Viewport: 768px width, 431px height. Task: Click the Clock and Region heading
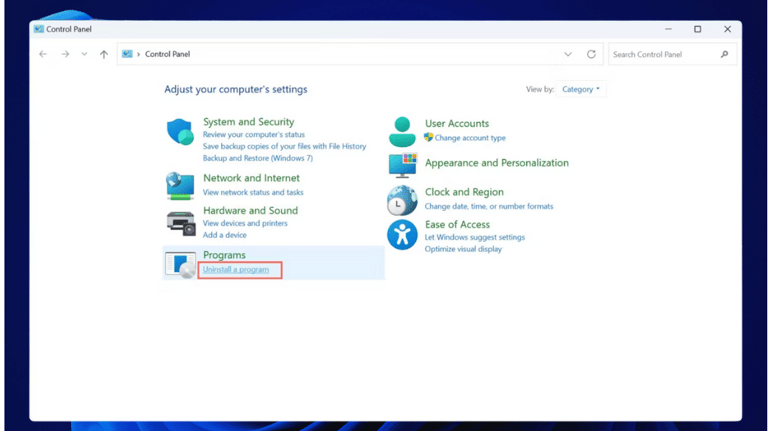pyautogui.click(x=464, y=192)
